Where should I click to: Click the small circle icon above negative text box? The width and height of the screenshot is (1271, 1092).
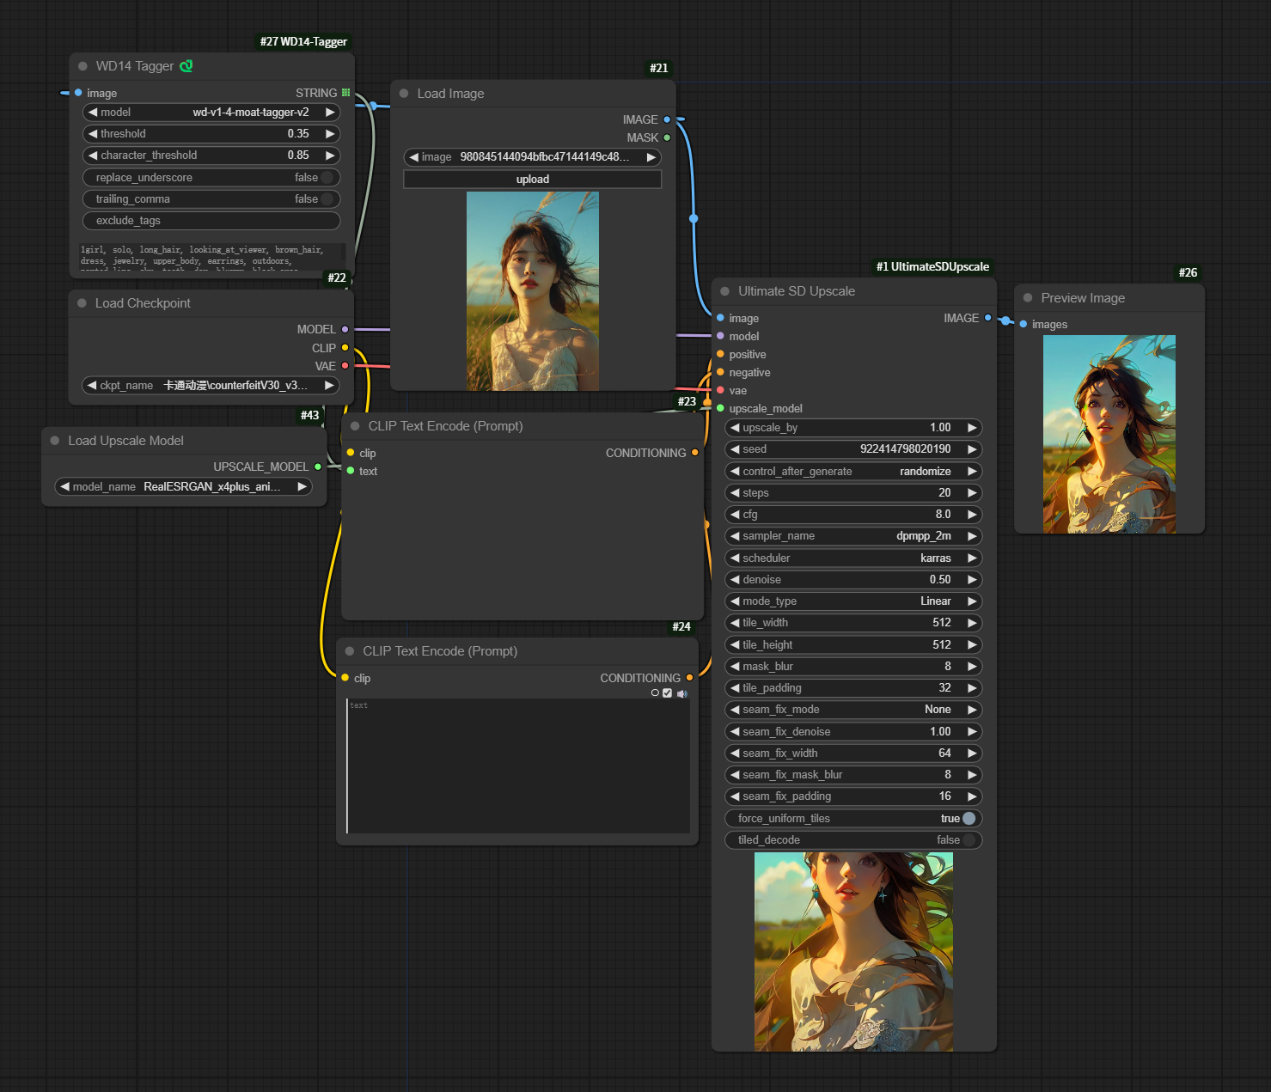tap(655, 693)
